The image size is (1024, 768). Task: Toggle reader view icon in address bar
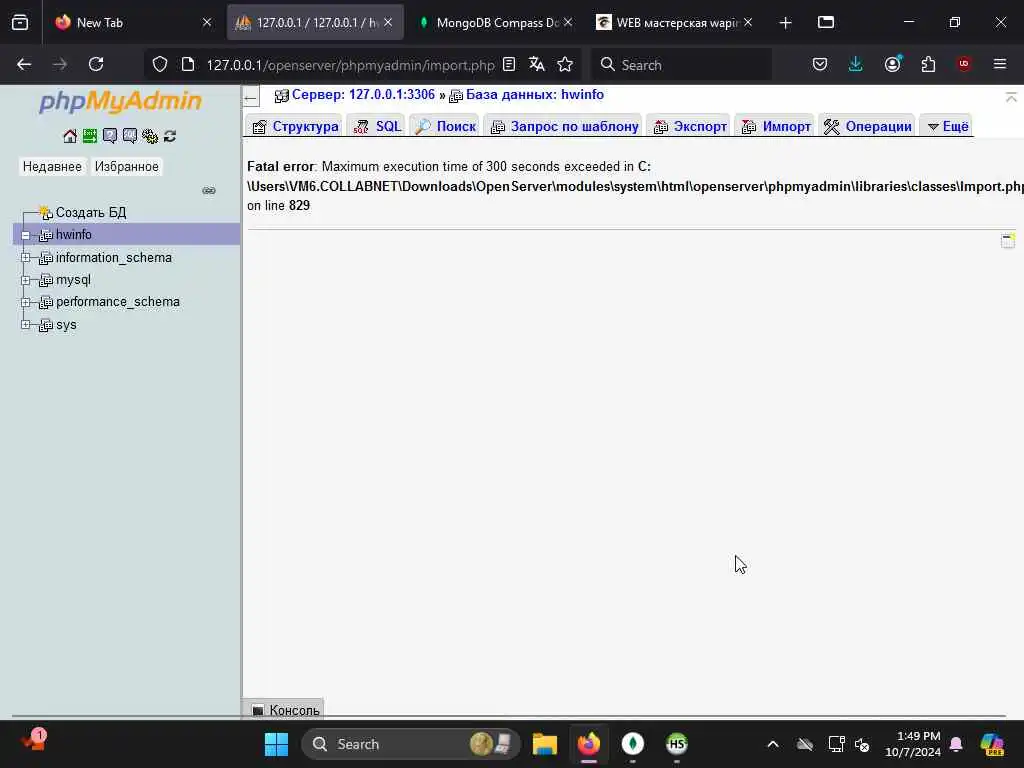pos(509,64)
